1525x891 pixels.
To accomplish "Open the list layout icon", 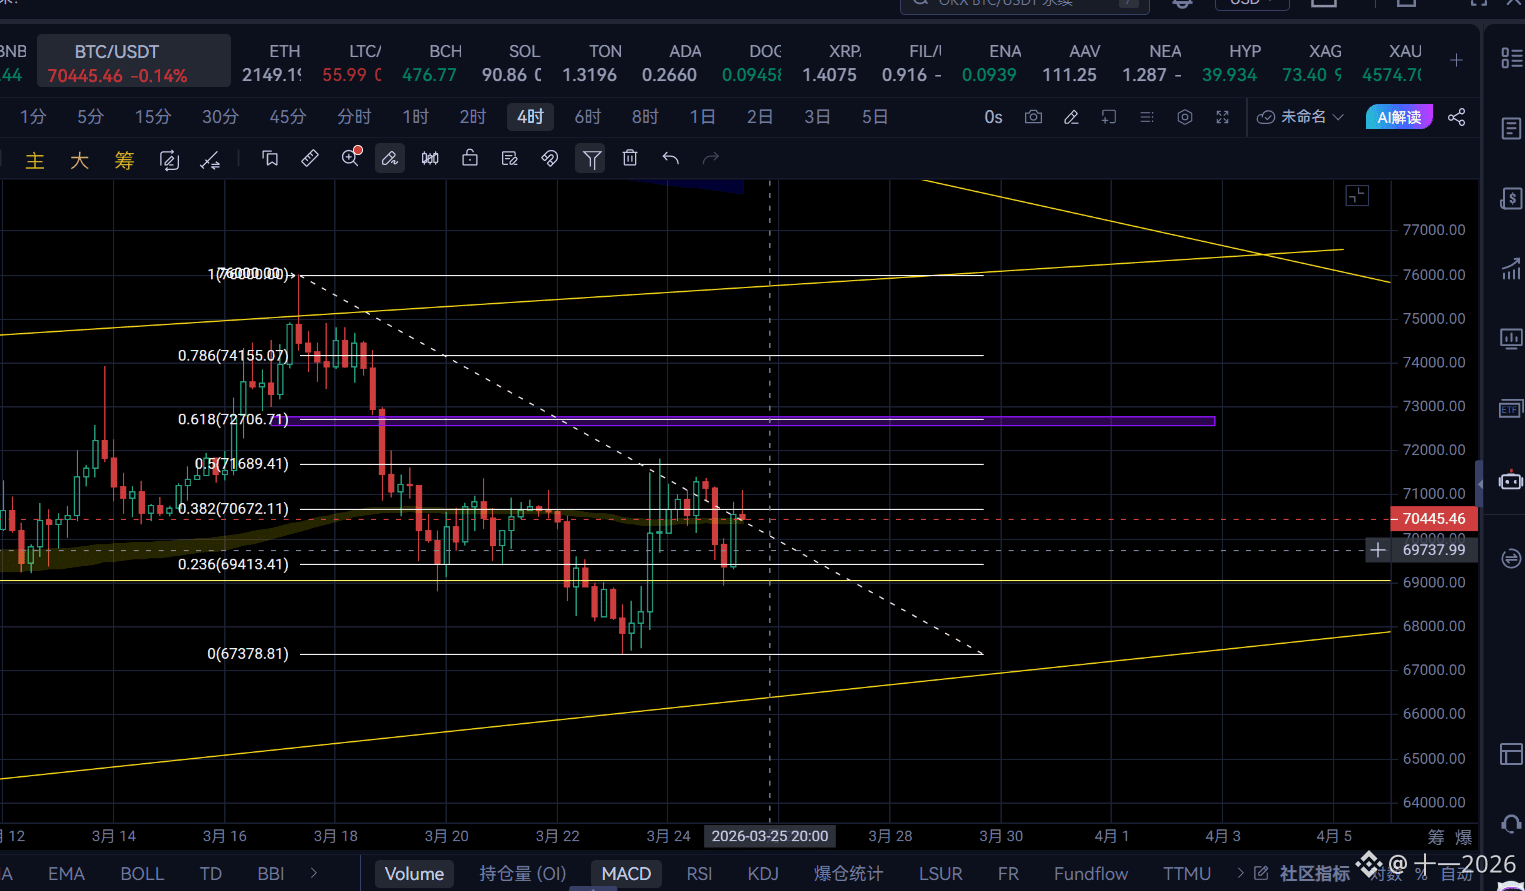I will tap(1147, 117).
